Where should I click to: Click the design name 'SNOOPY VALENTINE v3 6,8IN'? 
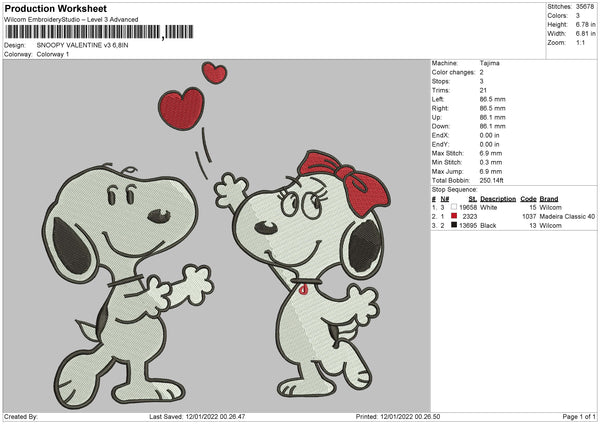(82, 45)
